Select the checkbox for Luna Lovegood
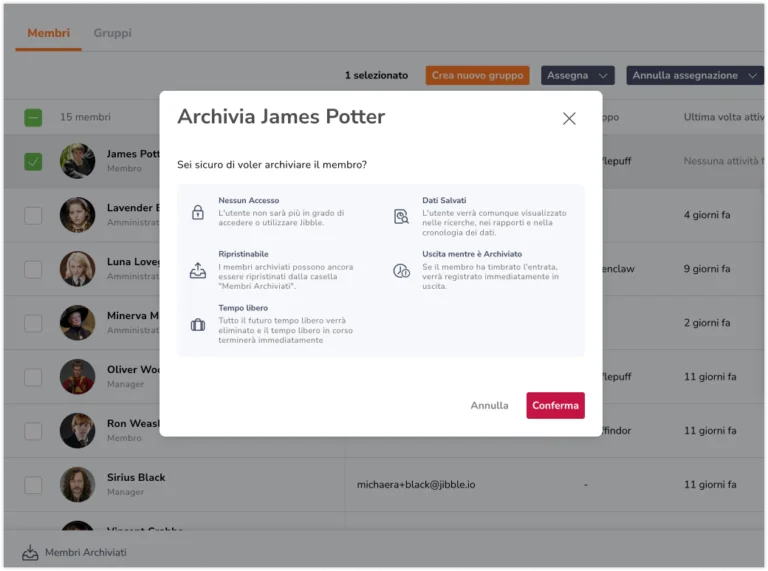 pos(33,269)
